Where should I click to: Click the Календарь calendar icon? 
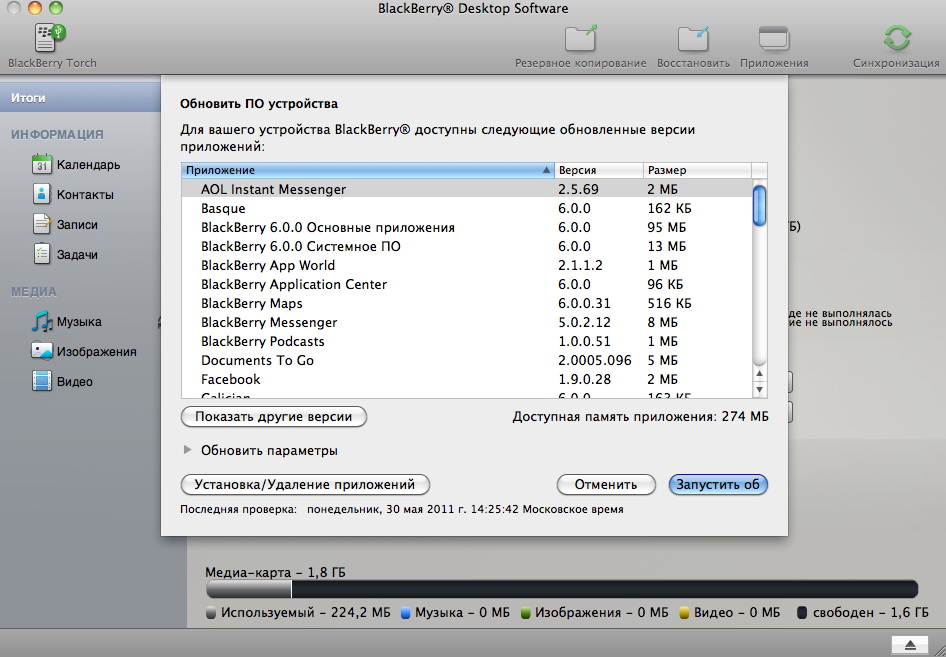pyautogui.click(x=42, y=164)
